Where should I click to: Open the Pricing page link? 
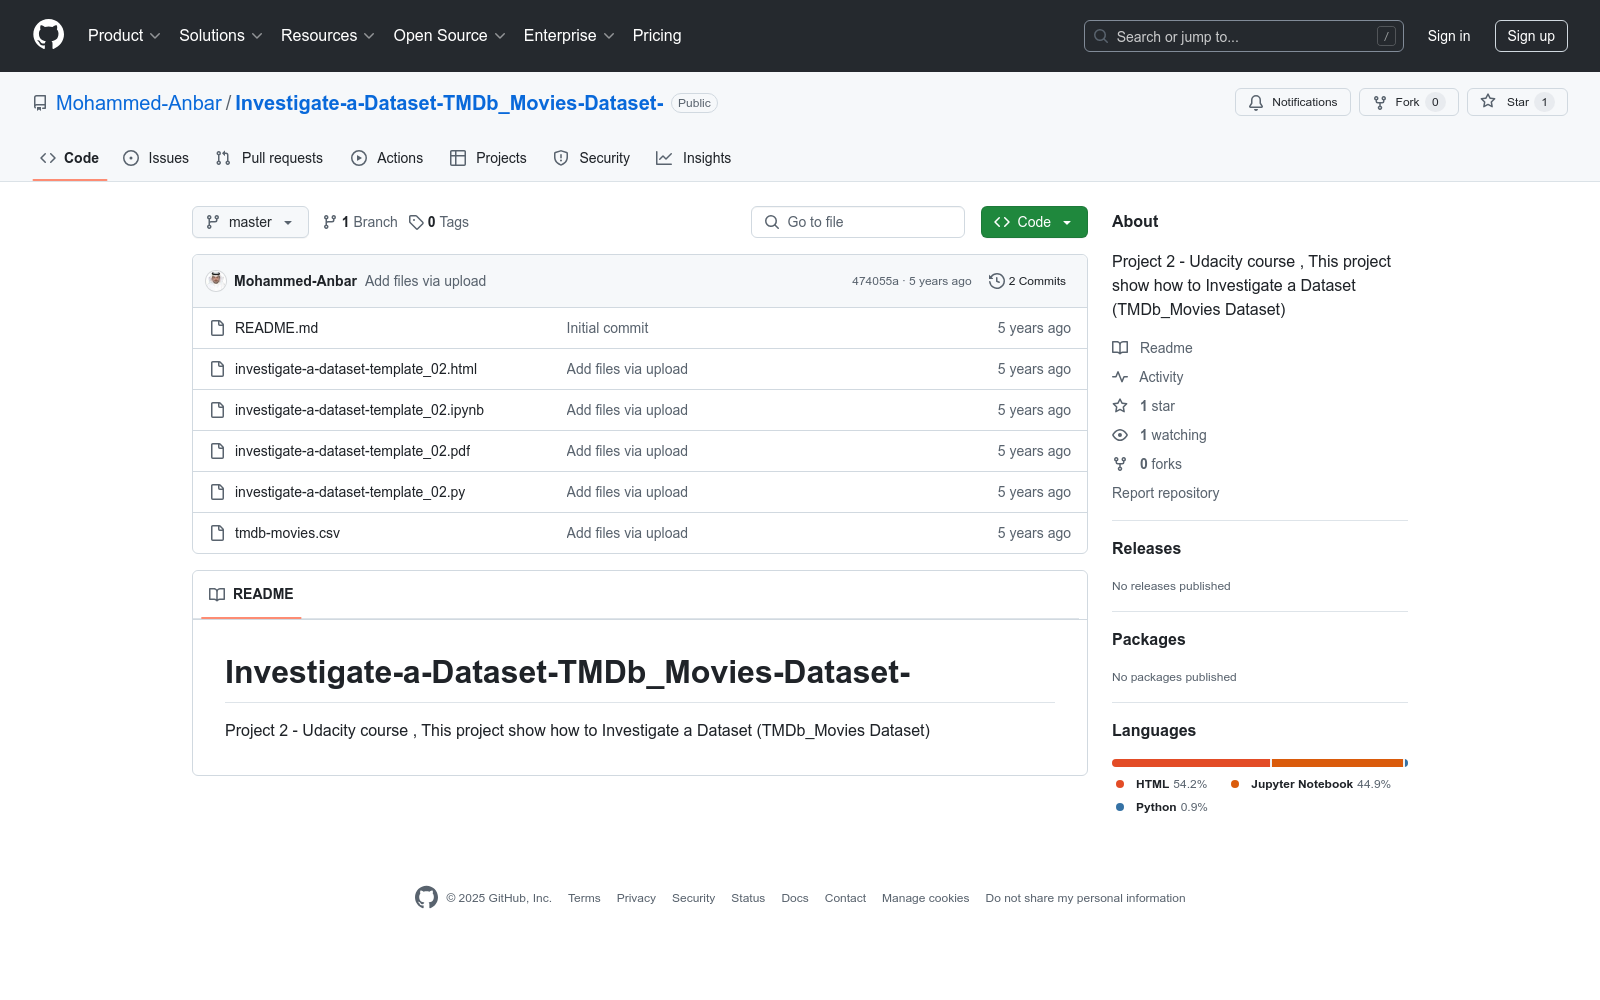(x=657, y=35)
